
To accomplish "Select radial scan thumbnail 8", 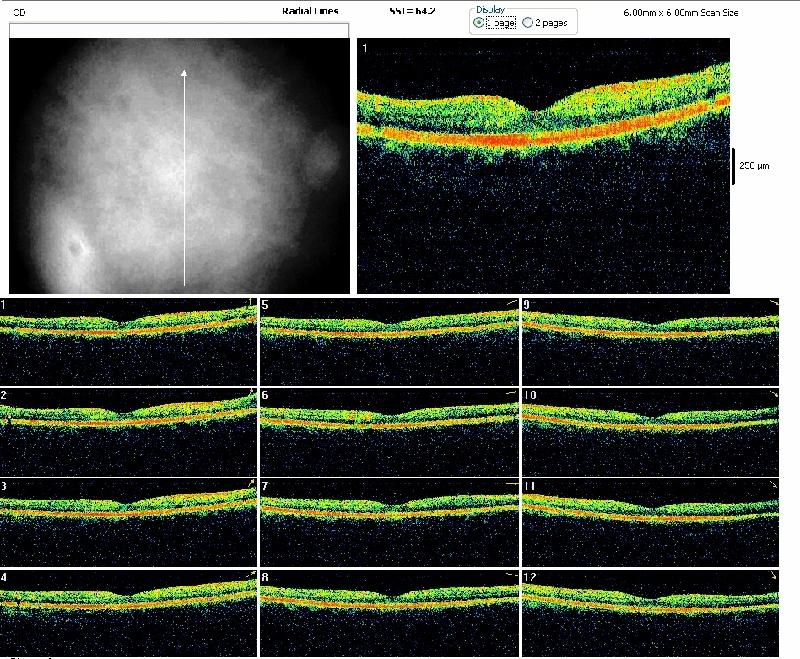I will (389, 612).
